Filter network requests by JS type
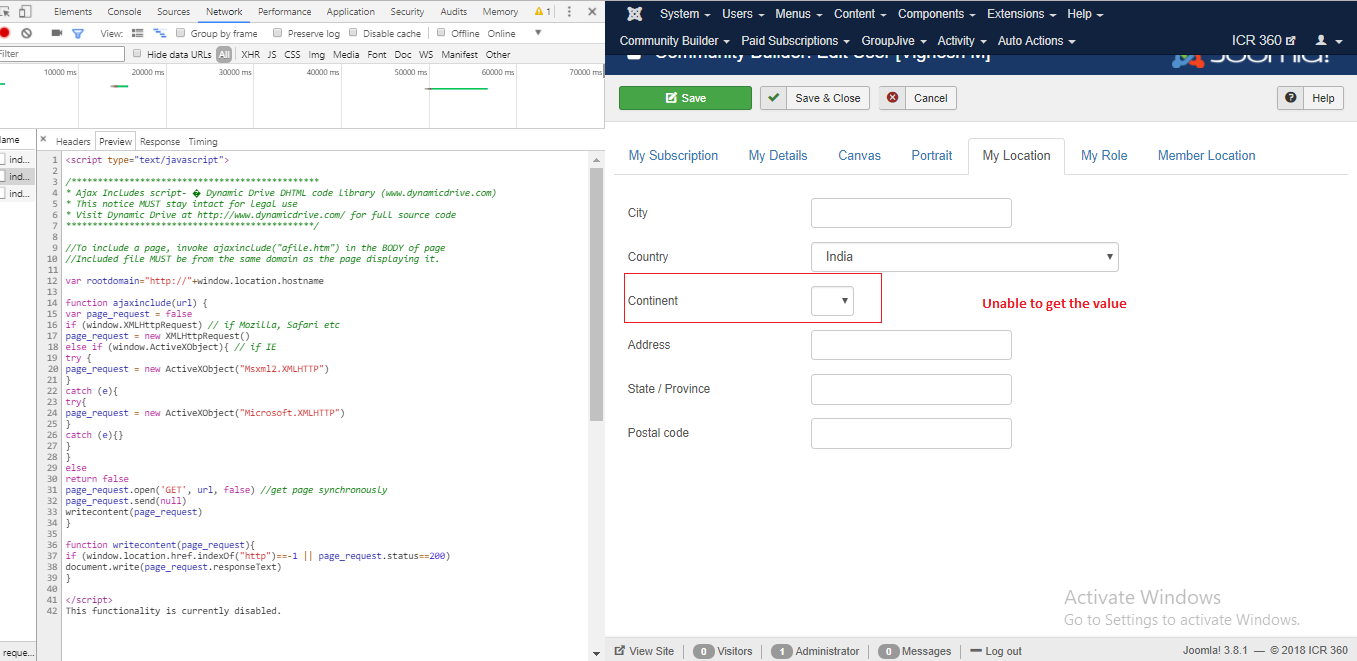The height and width of the screenshot is (661, 1357). (x=272, y=54)
